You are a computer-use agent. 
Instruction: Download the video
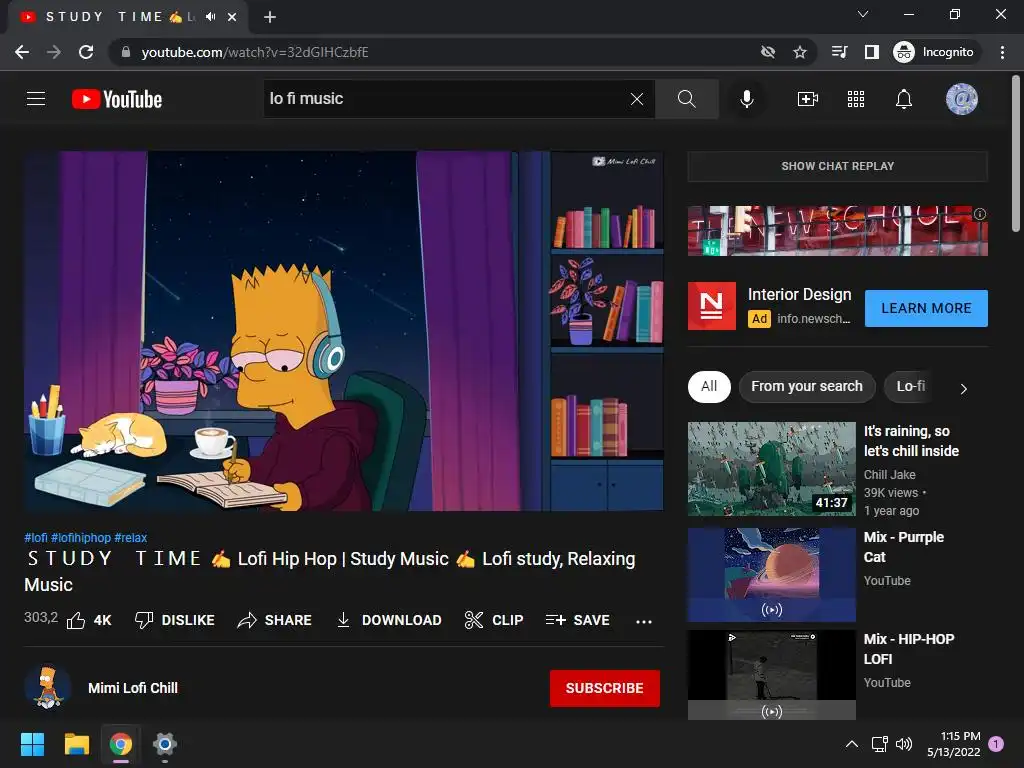(x=389, y=620)
